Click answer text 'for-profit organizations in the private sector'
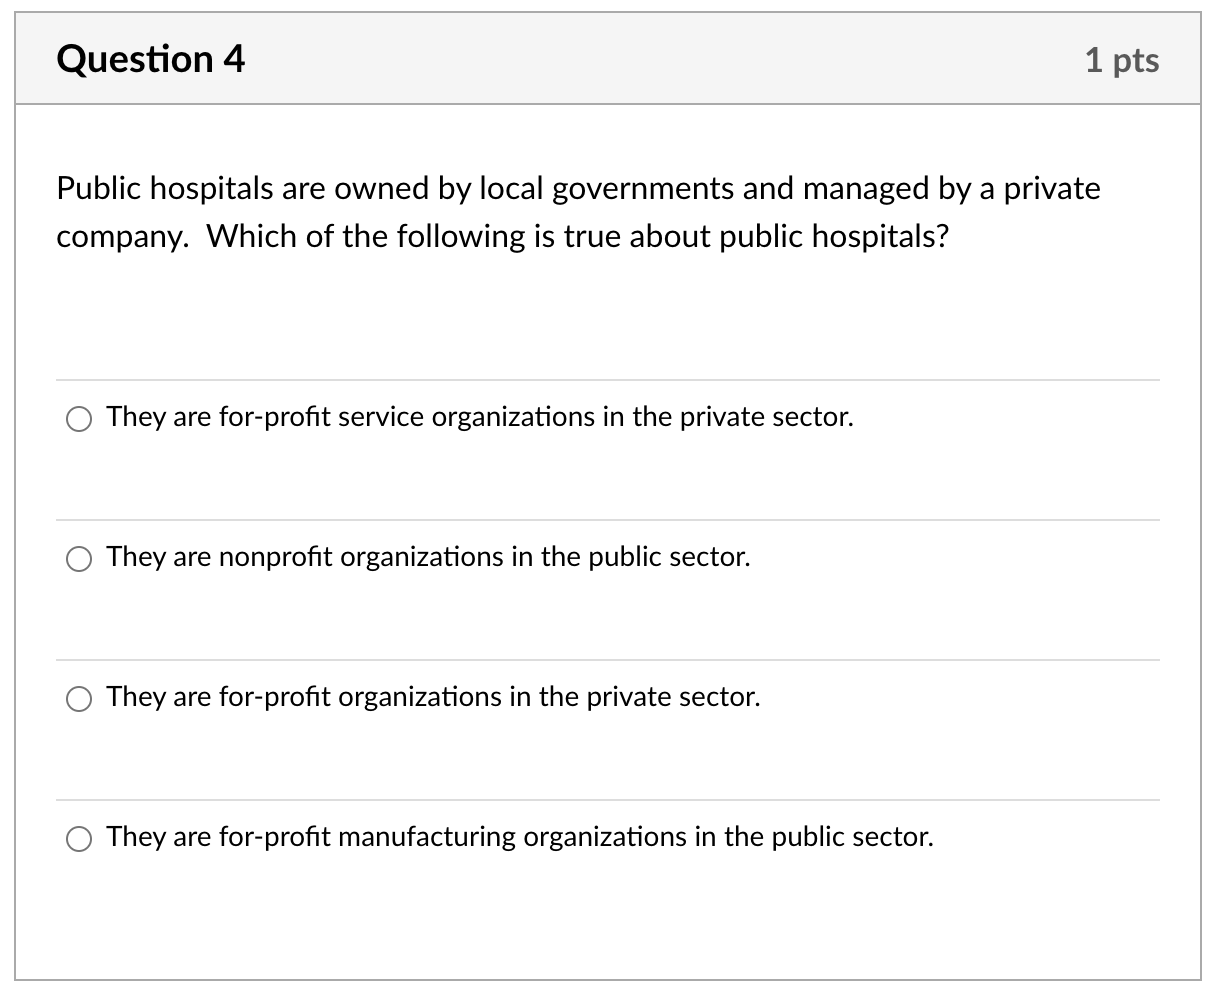Screen dimensions: 1218x998 click(x=489, y=697)
